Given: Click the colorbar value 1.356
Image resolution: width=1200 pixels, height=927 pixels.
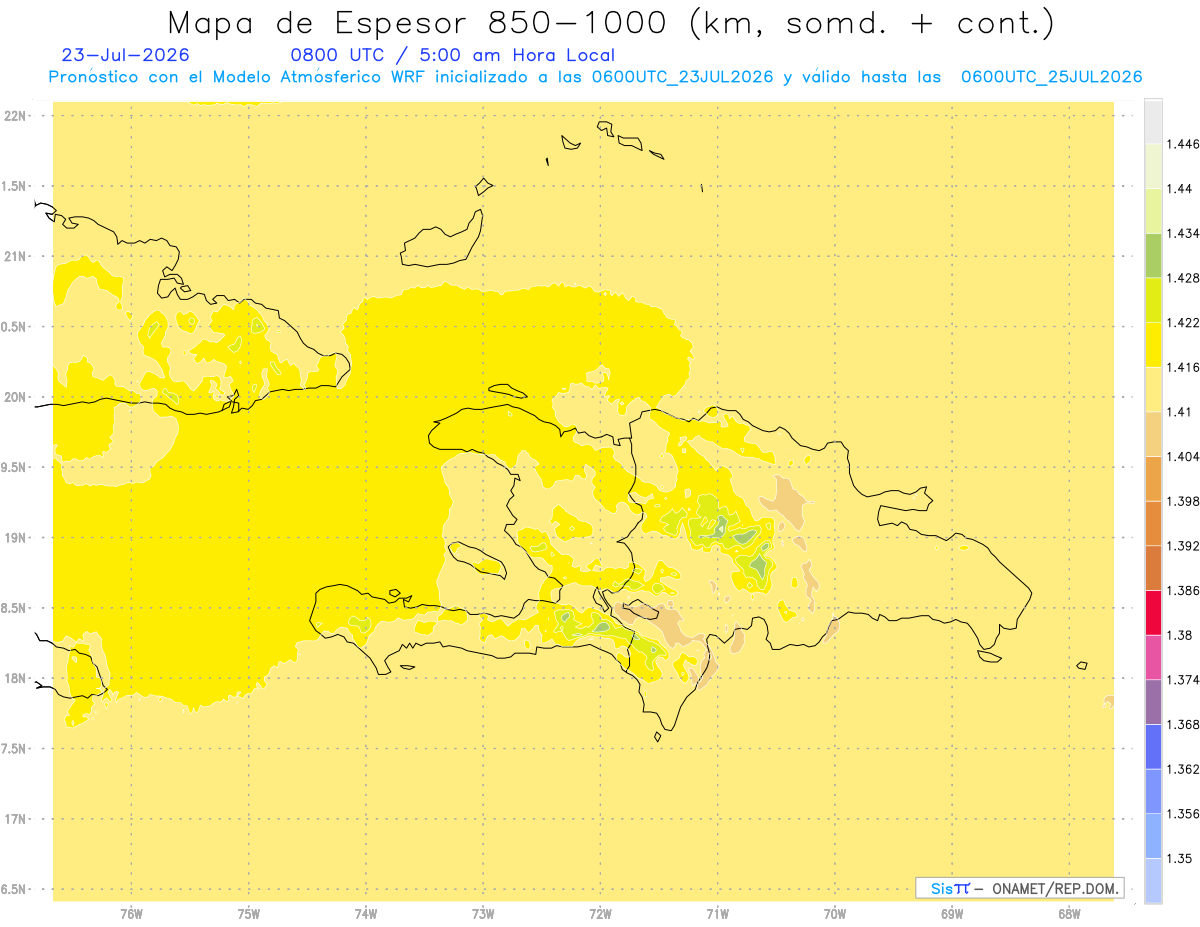Looking at the screenshot, I should [x=1183, y=814].
